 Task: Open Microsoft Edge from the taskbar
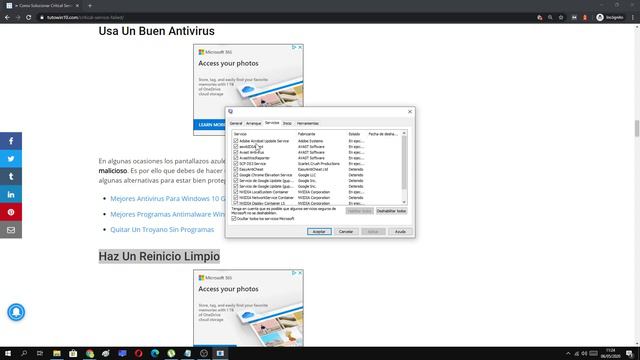(x=155, y=353)
